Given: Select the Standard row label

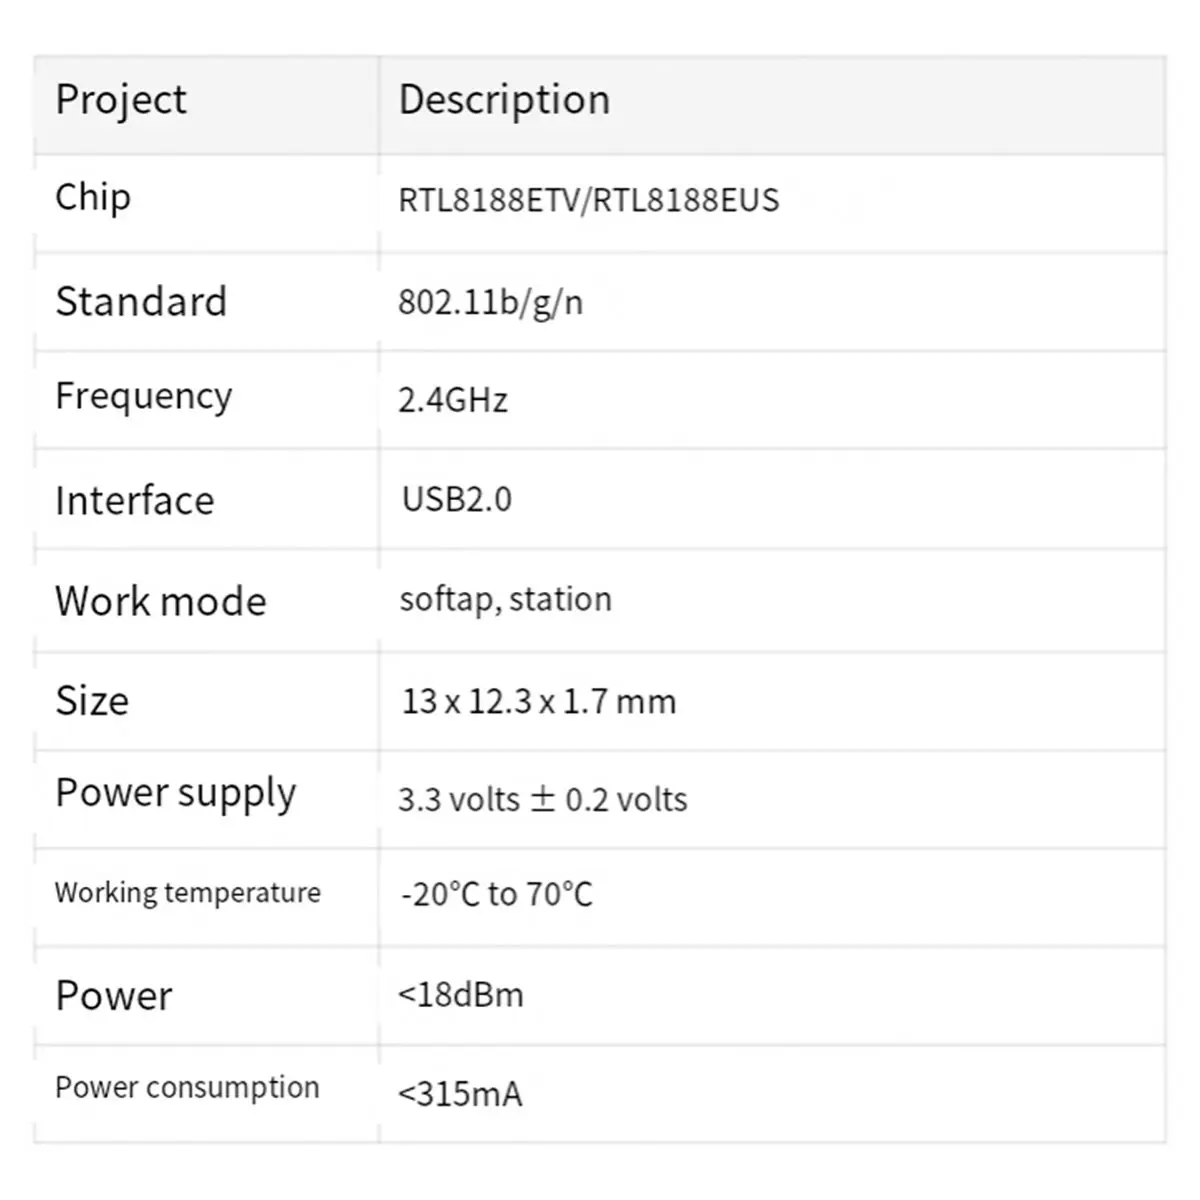Looking at the screenshot, I should [141, 301].
